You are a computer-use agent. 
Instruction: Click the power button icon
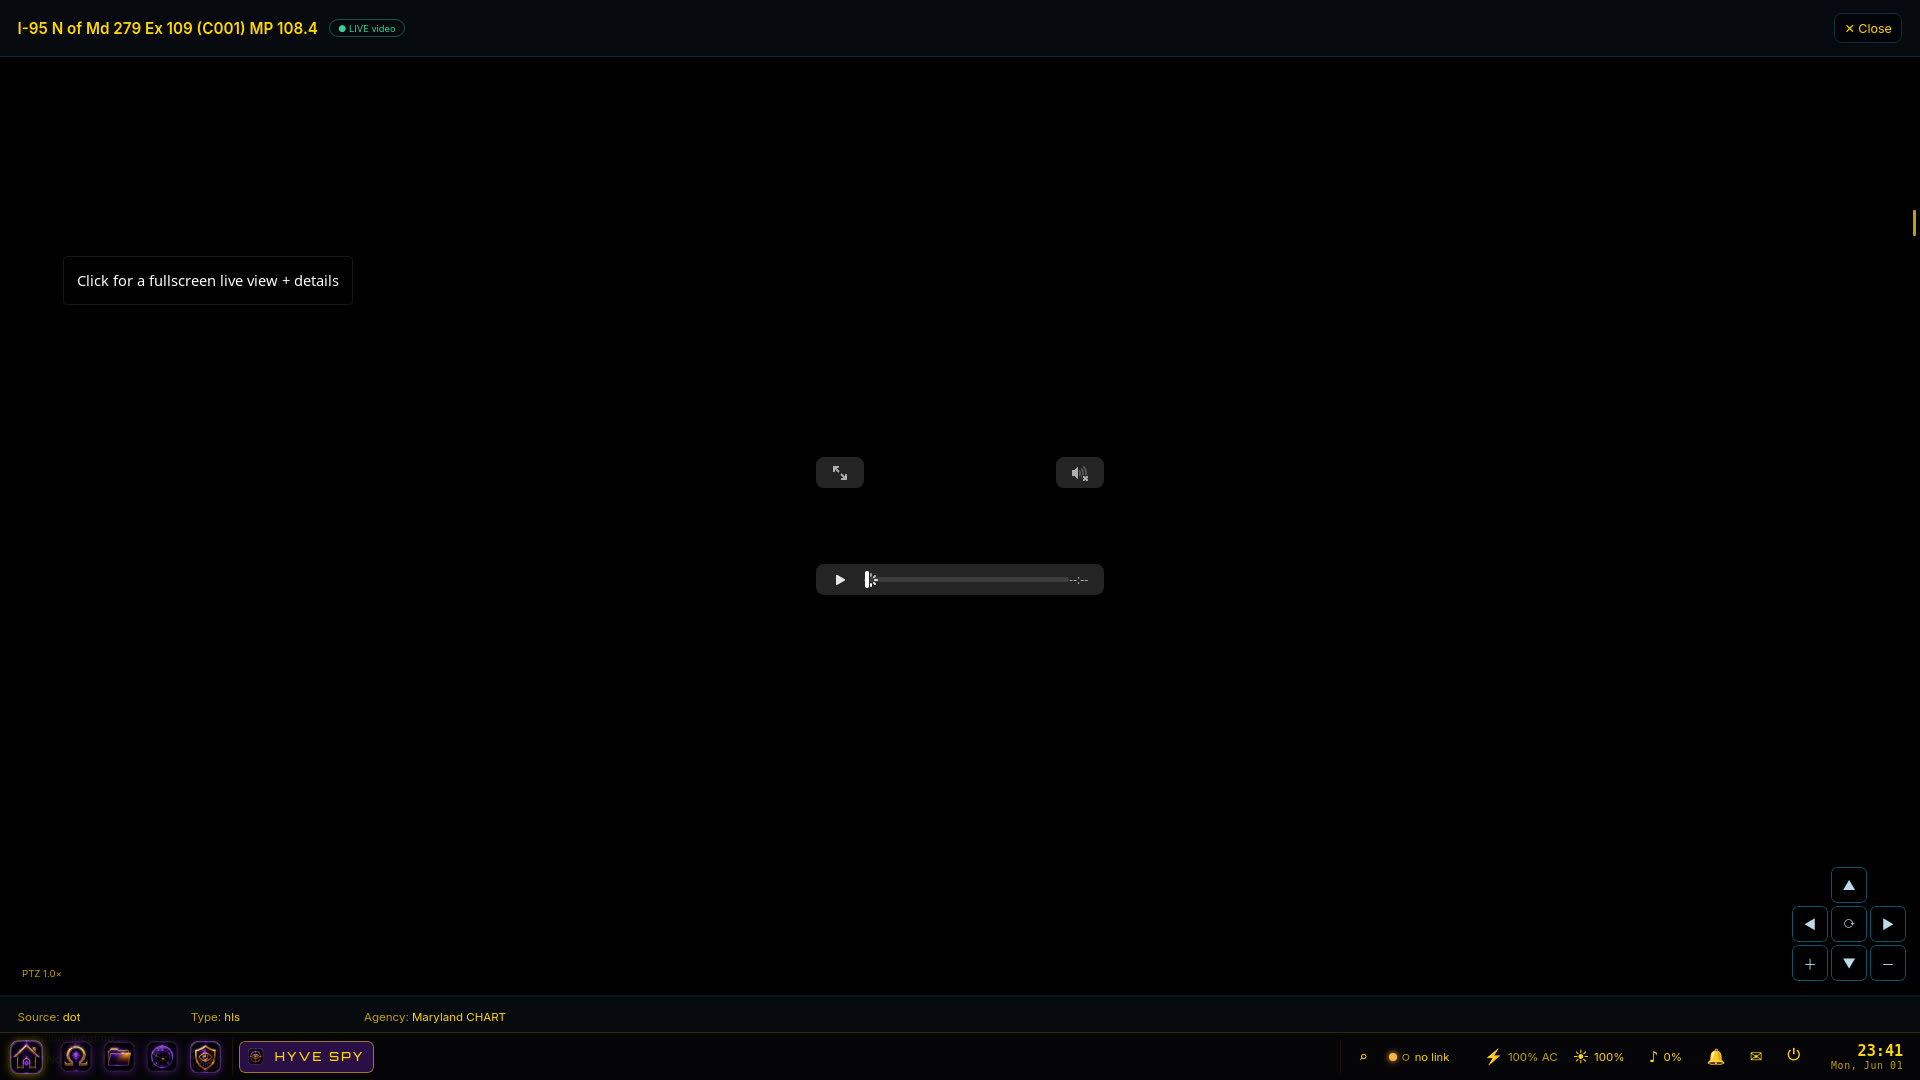point(1794,1055)
